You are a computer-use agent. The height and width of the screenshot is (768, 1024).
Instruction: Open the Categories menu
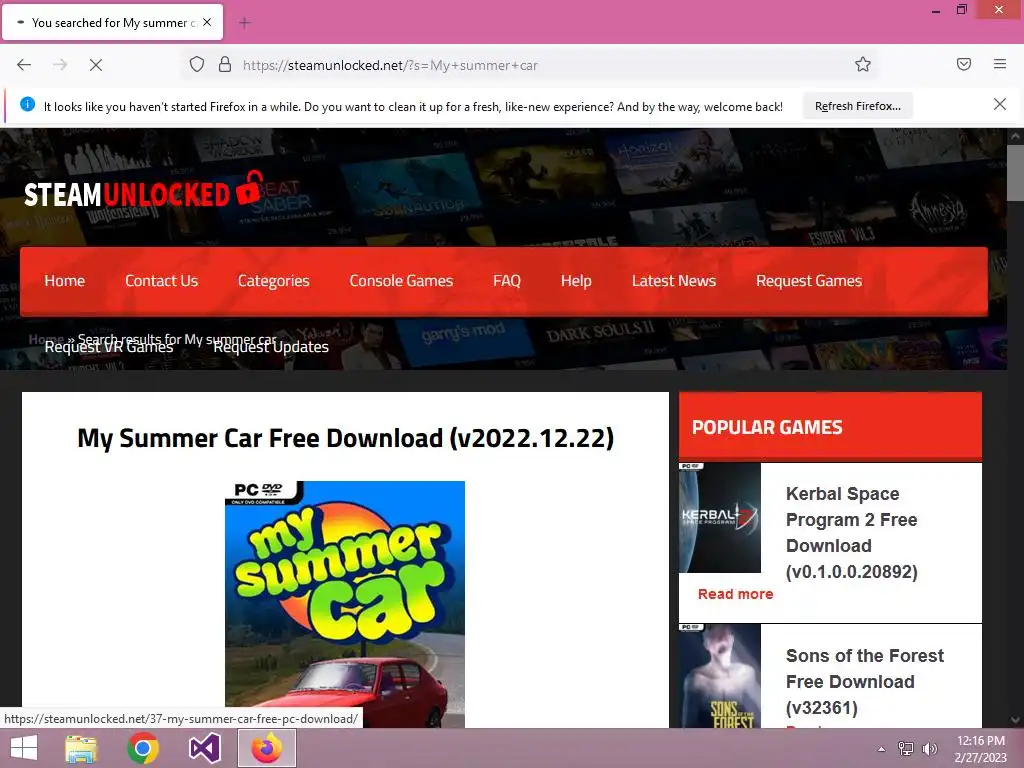click(274, 281)
